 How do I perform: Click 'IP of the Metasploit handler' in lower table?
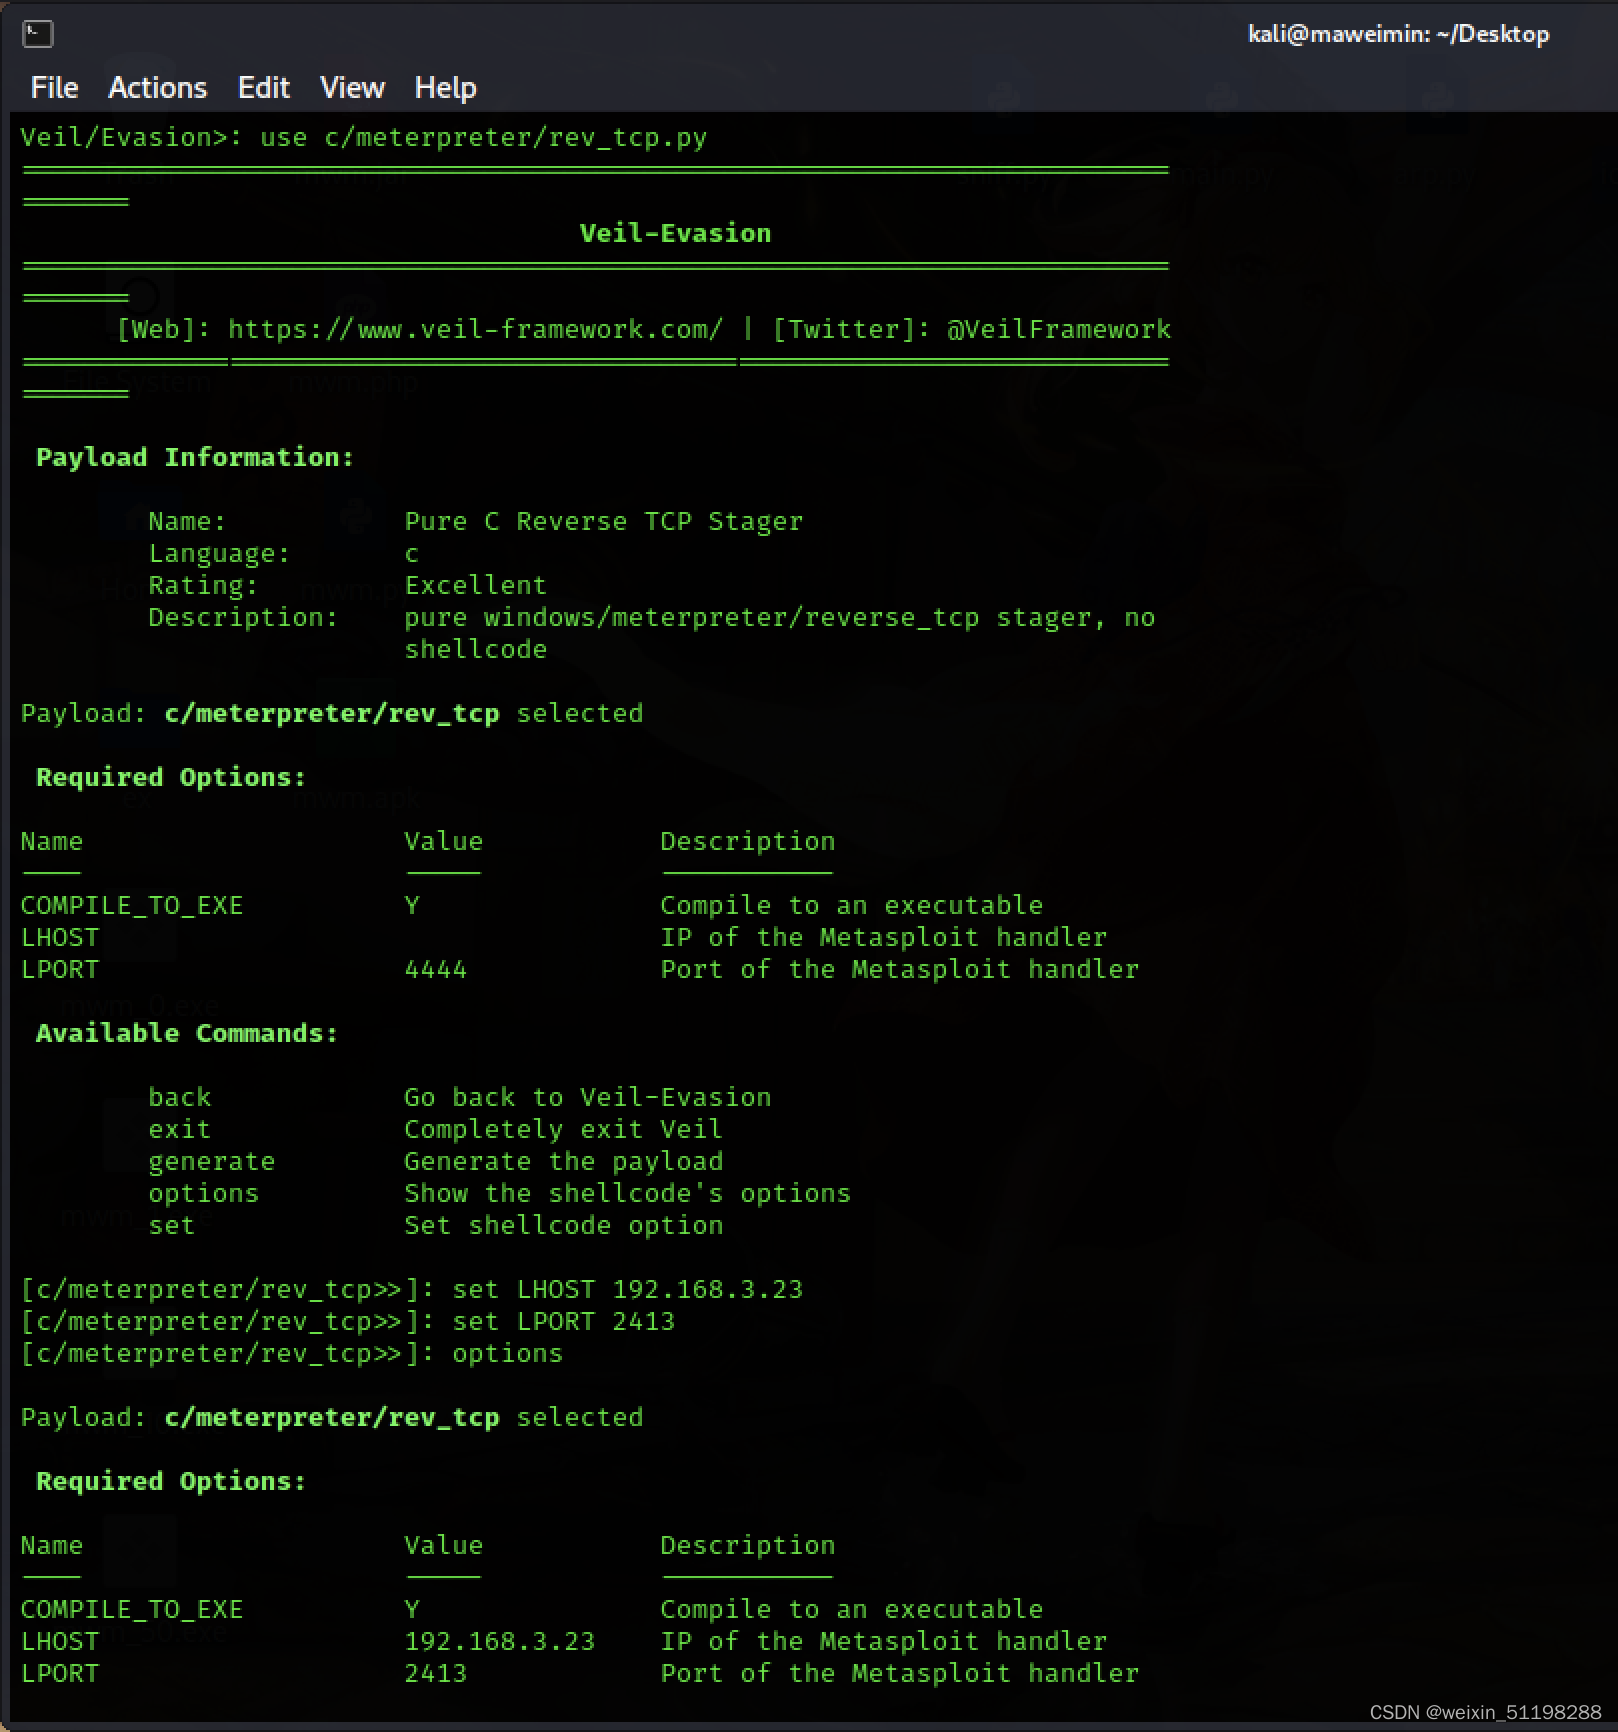point(883,1641)
